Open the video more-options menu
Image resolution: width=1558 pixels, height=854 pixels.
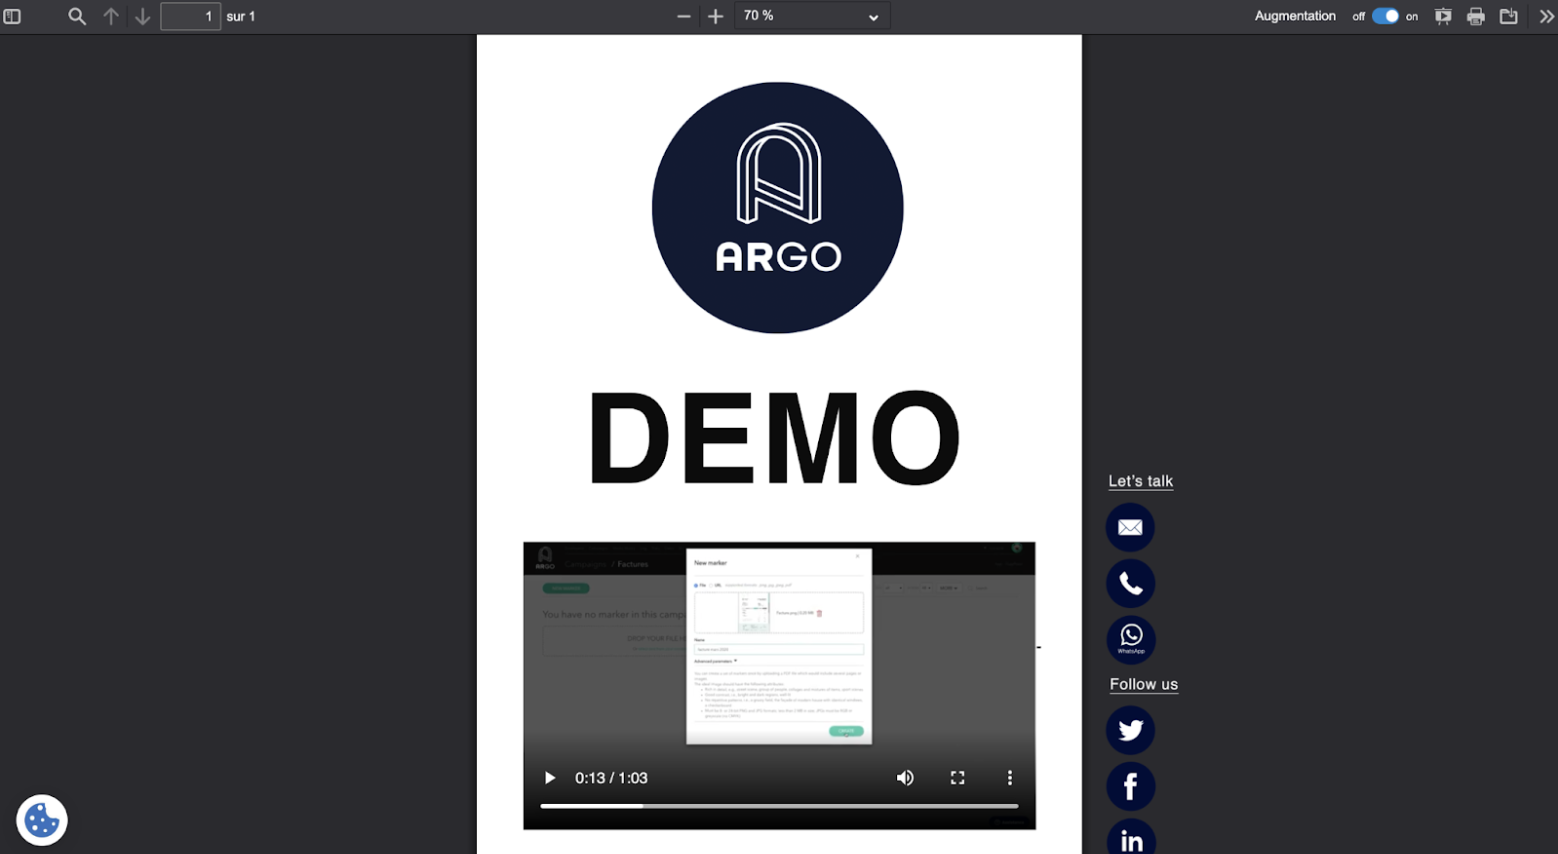(1010, 778)
